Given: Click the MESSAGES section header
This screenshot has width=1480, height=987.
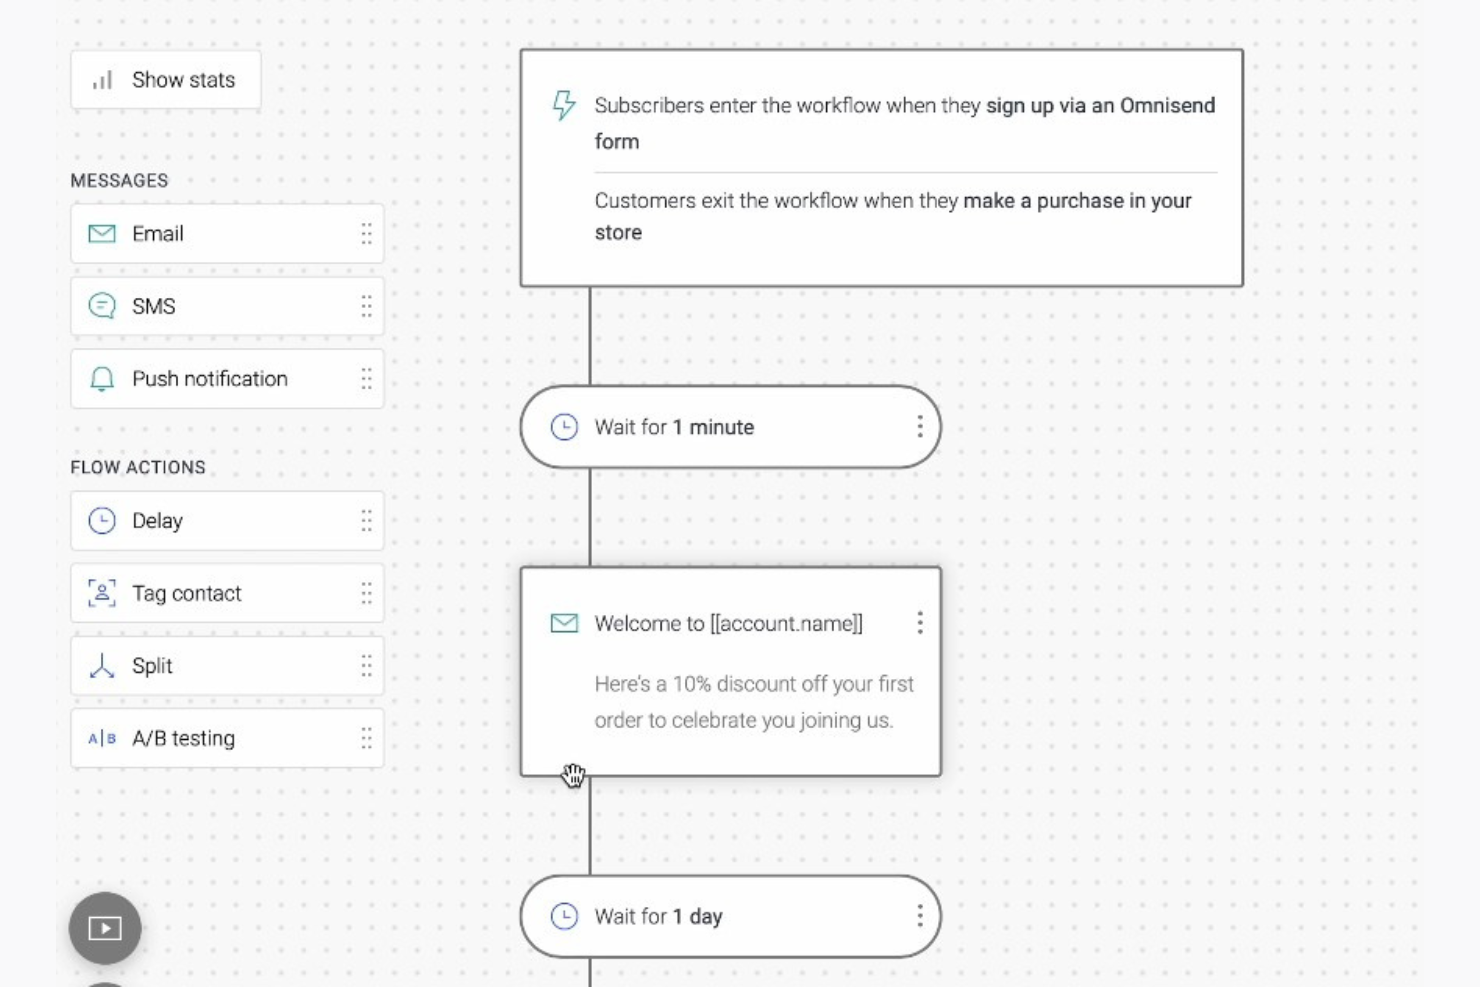Looking at the screenshot, I should pyautogui.click(x=119, y=180).
